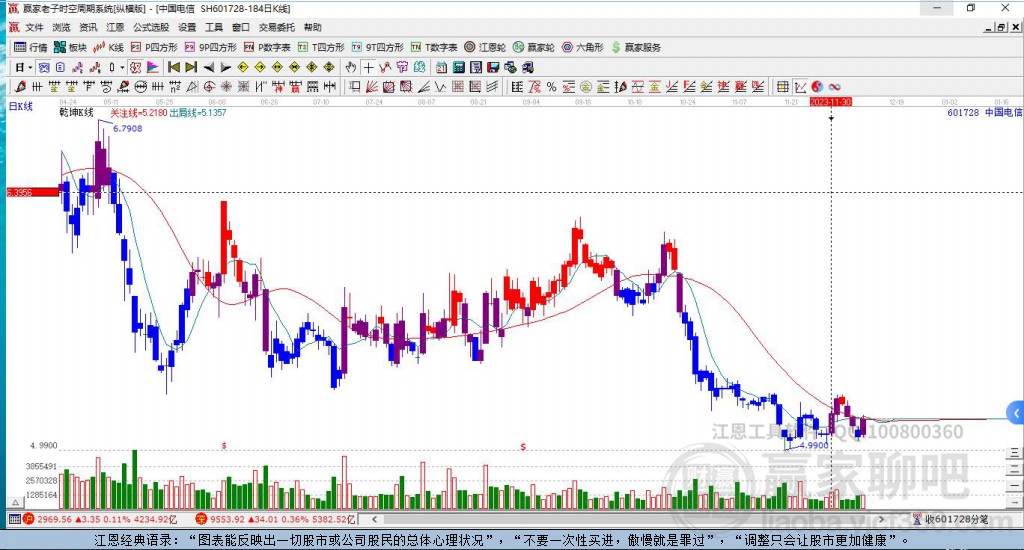
Task: Click the 关注线=5.2180 label
Action: 138,113
